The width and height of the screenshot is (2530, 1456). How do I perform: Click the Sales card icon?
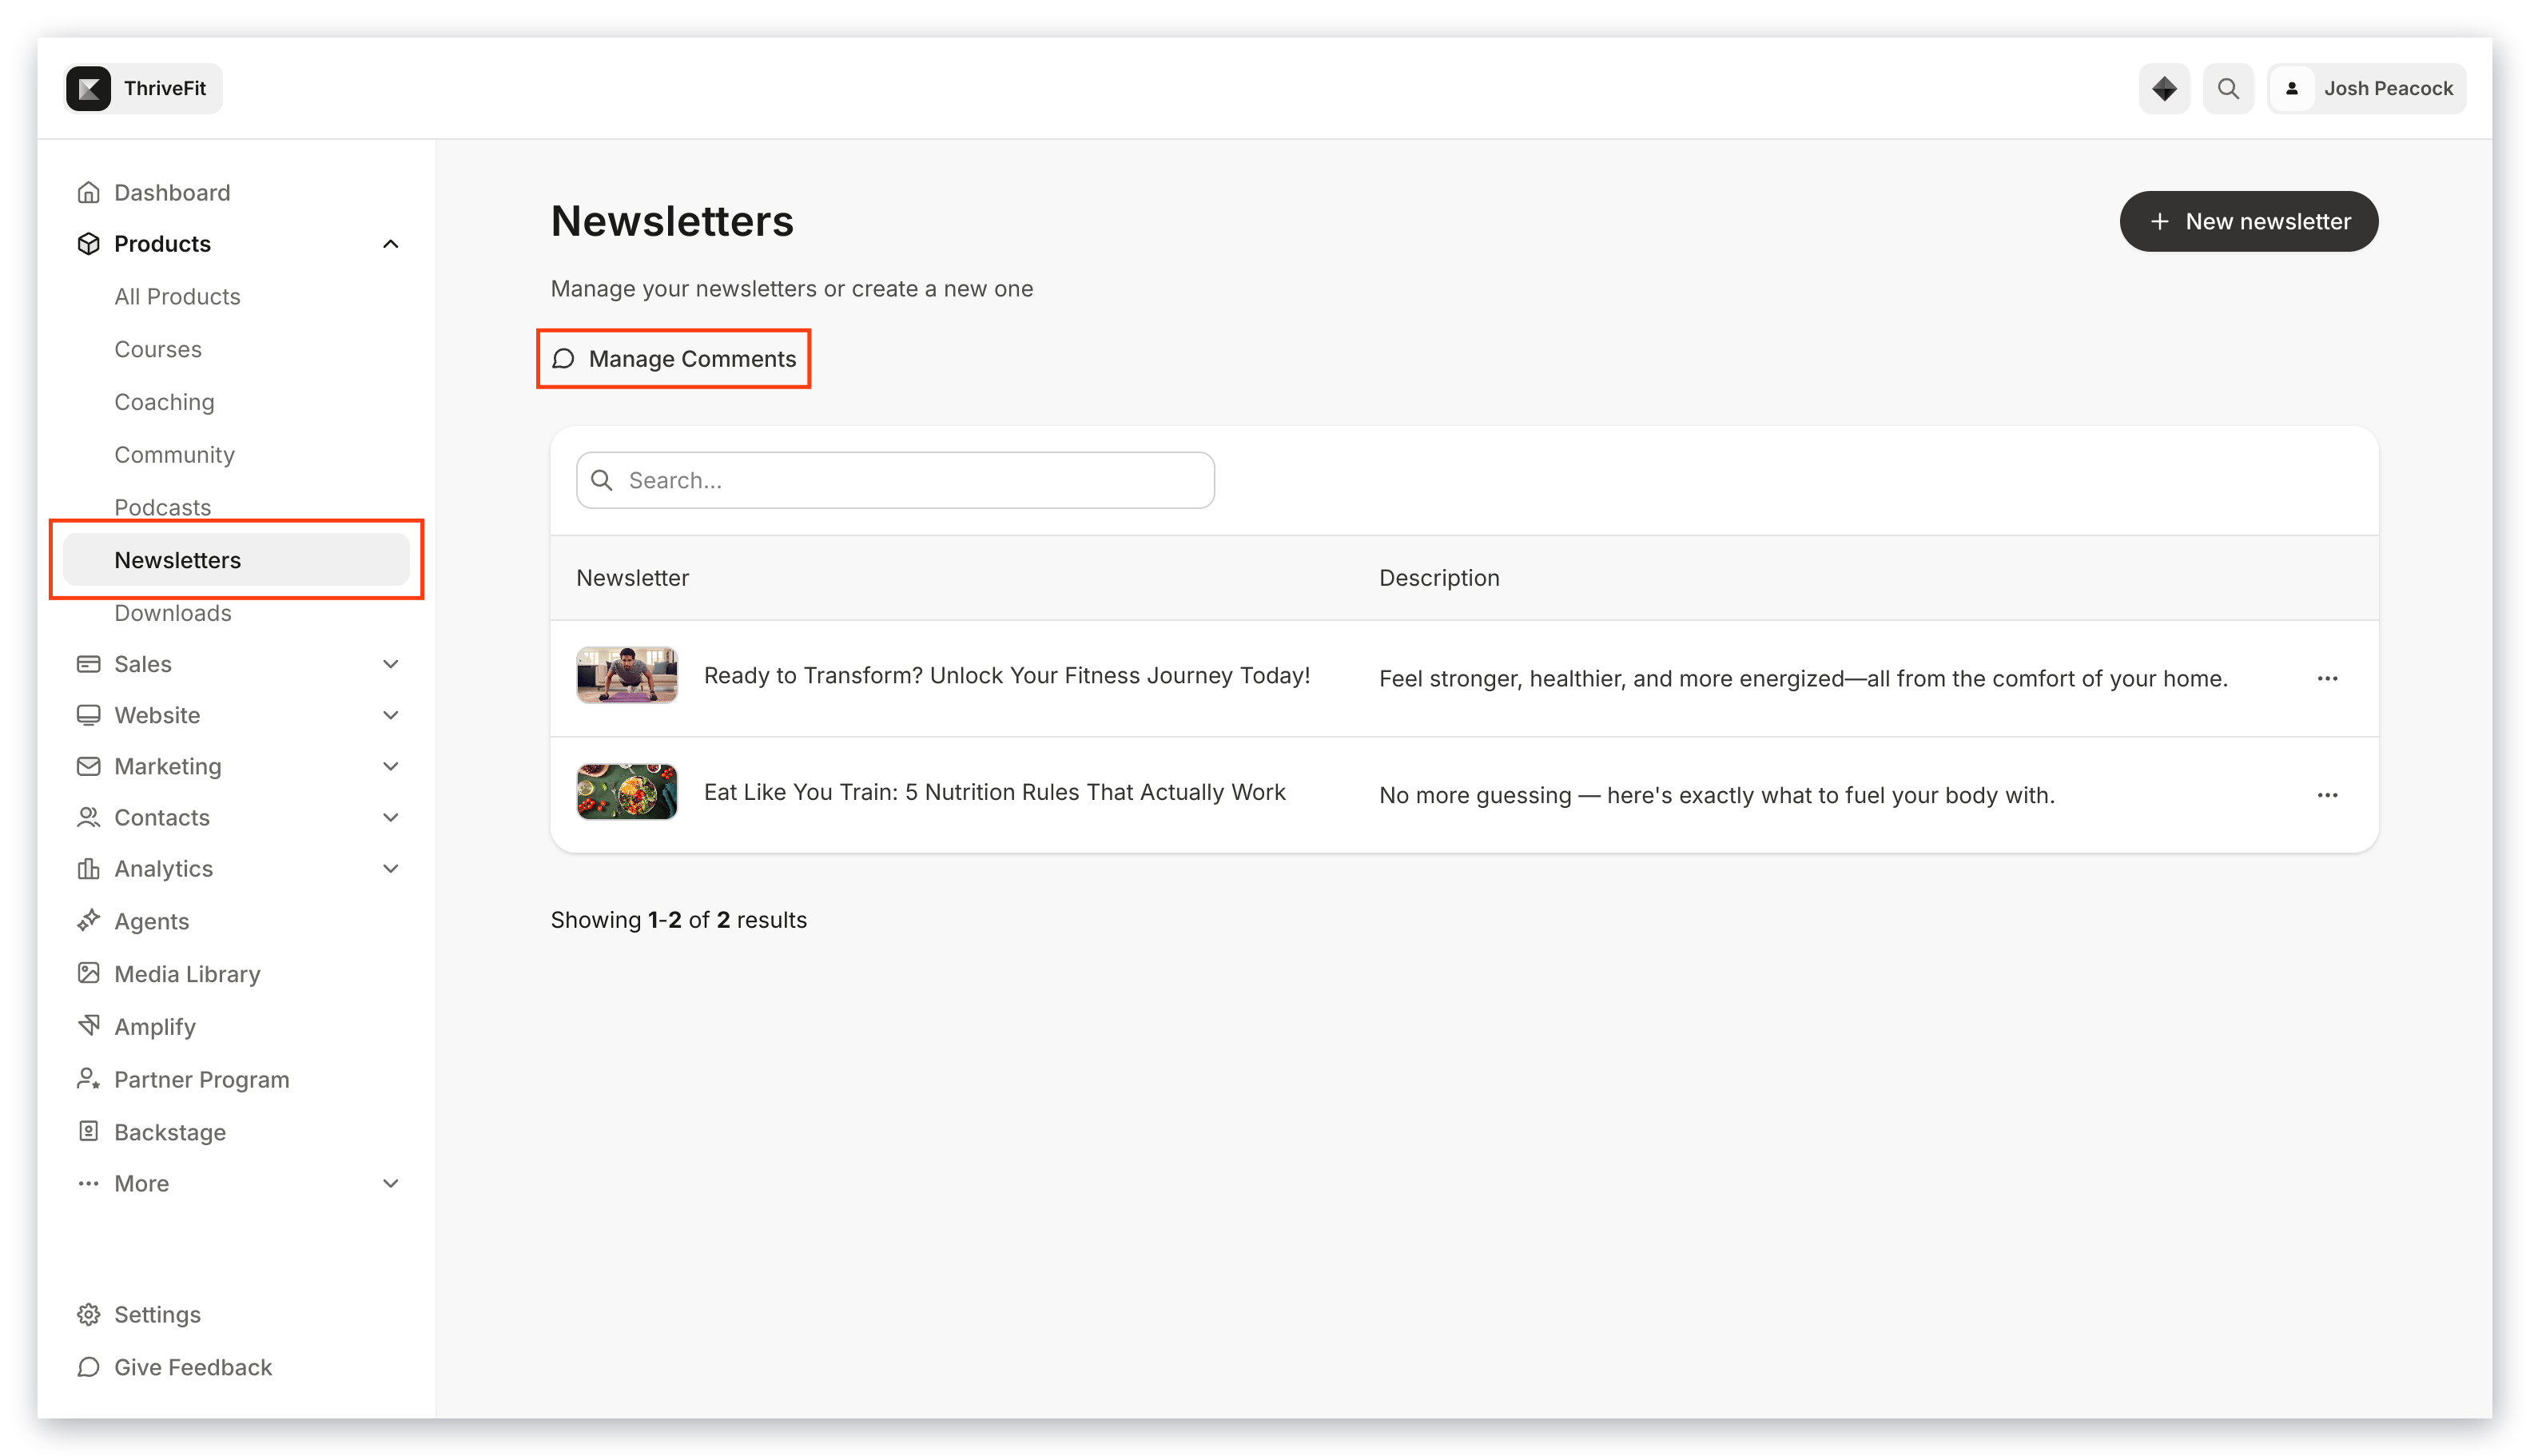click(x=88, y=664)
